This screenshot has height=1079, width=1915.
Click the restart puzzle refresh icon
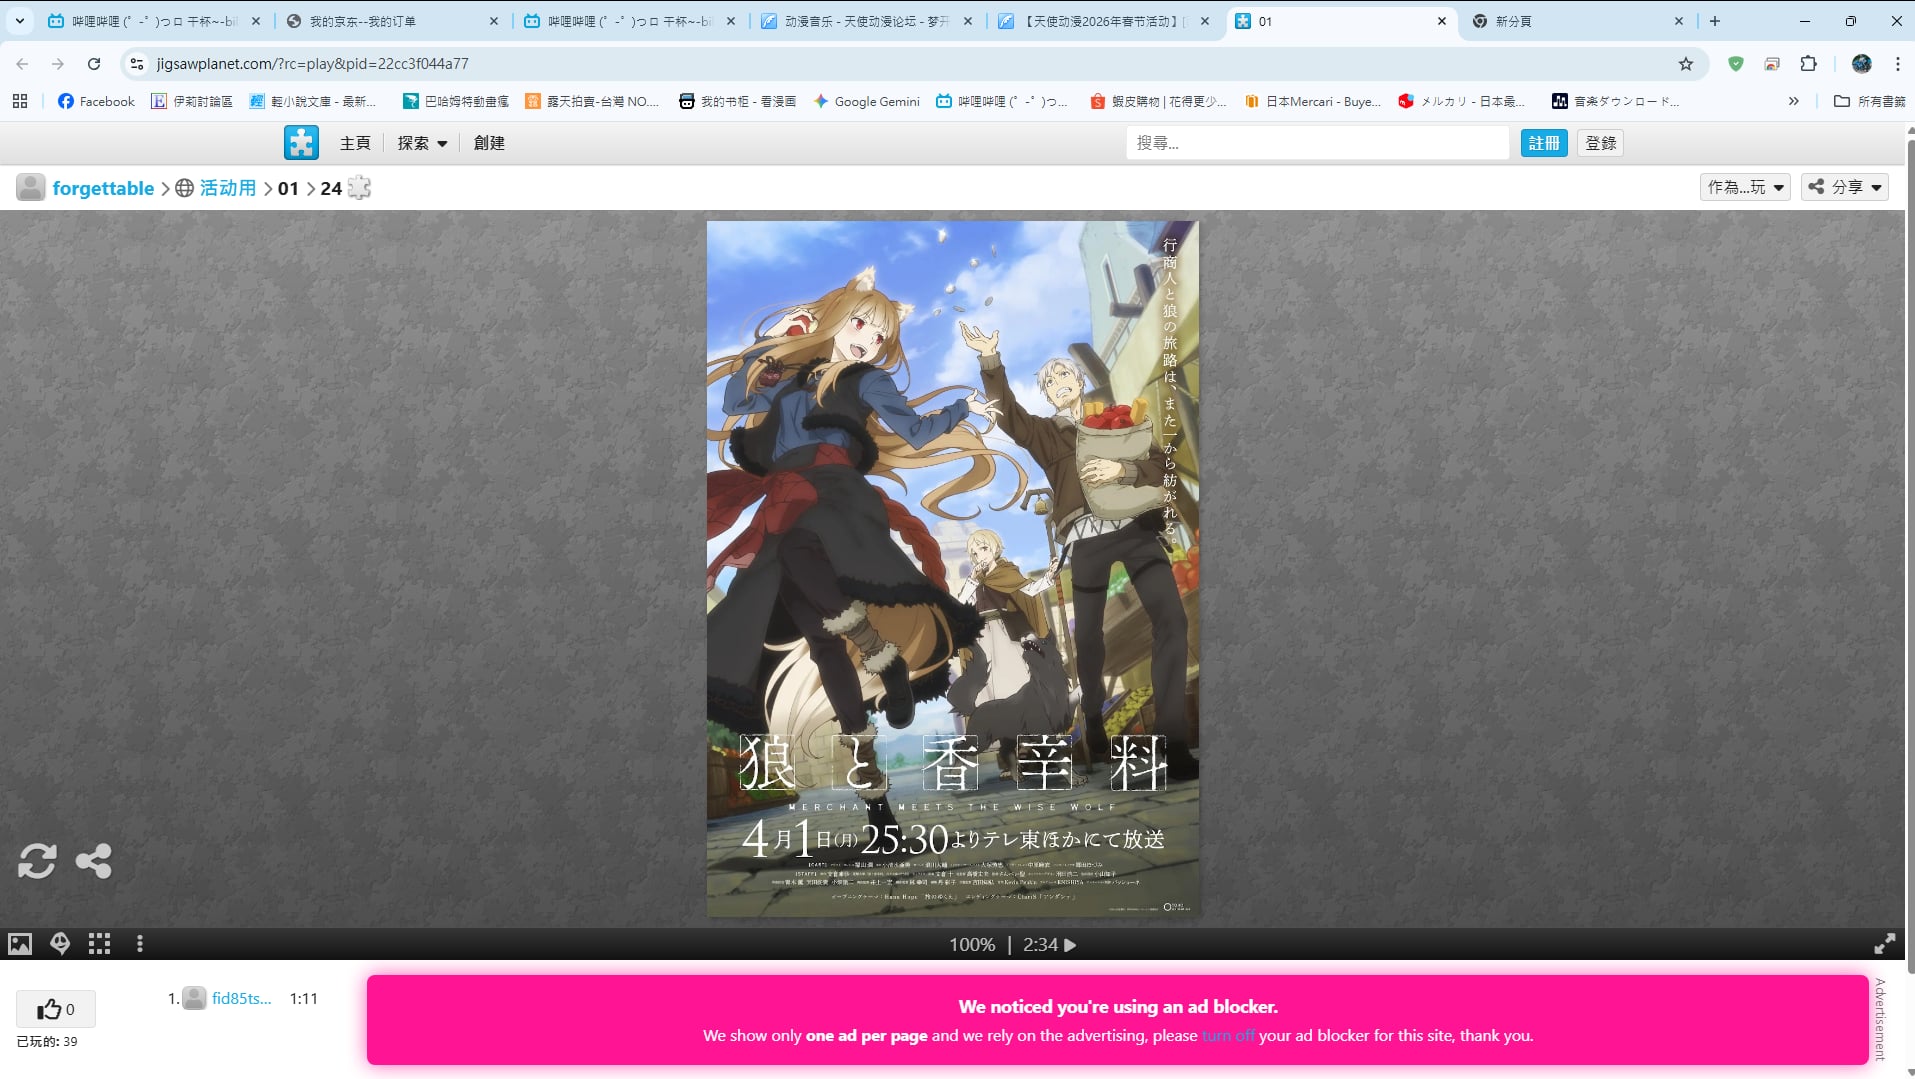[37, 861]
